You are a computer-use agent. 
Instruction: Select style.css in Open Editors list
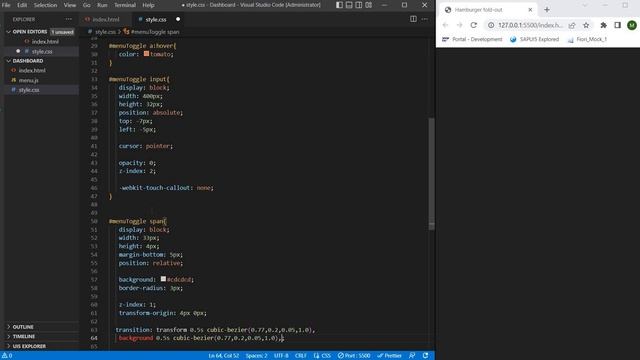(42, 51)
